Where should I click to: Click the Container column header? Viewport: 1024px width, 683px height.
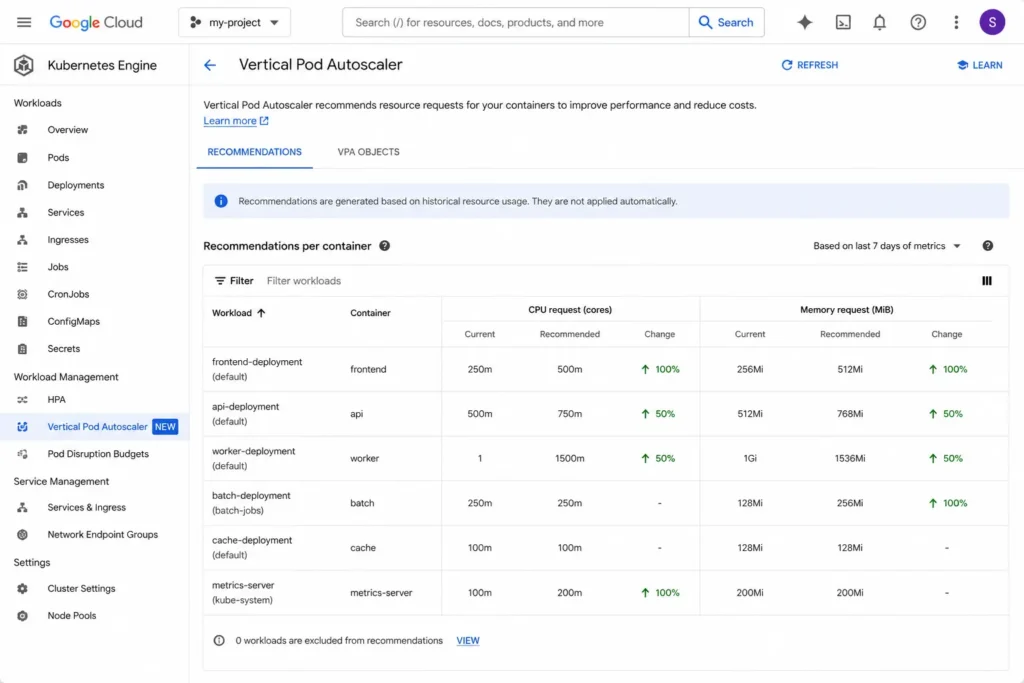point(370,313)
